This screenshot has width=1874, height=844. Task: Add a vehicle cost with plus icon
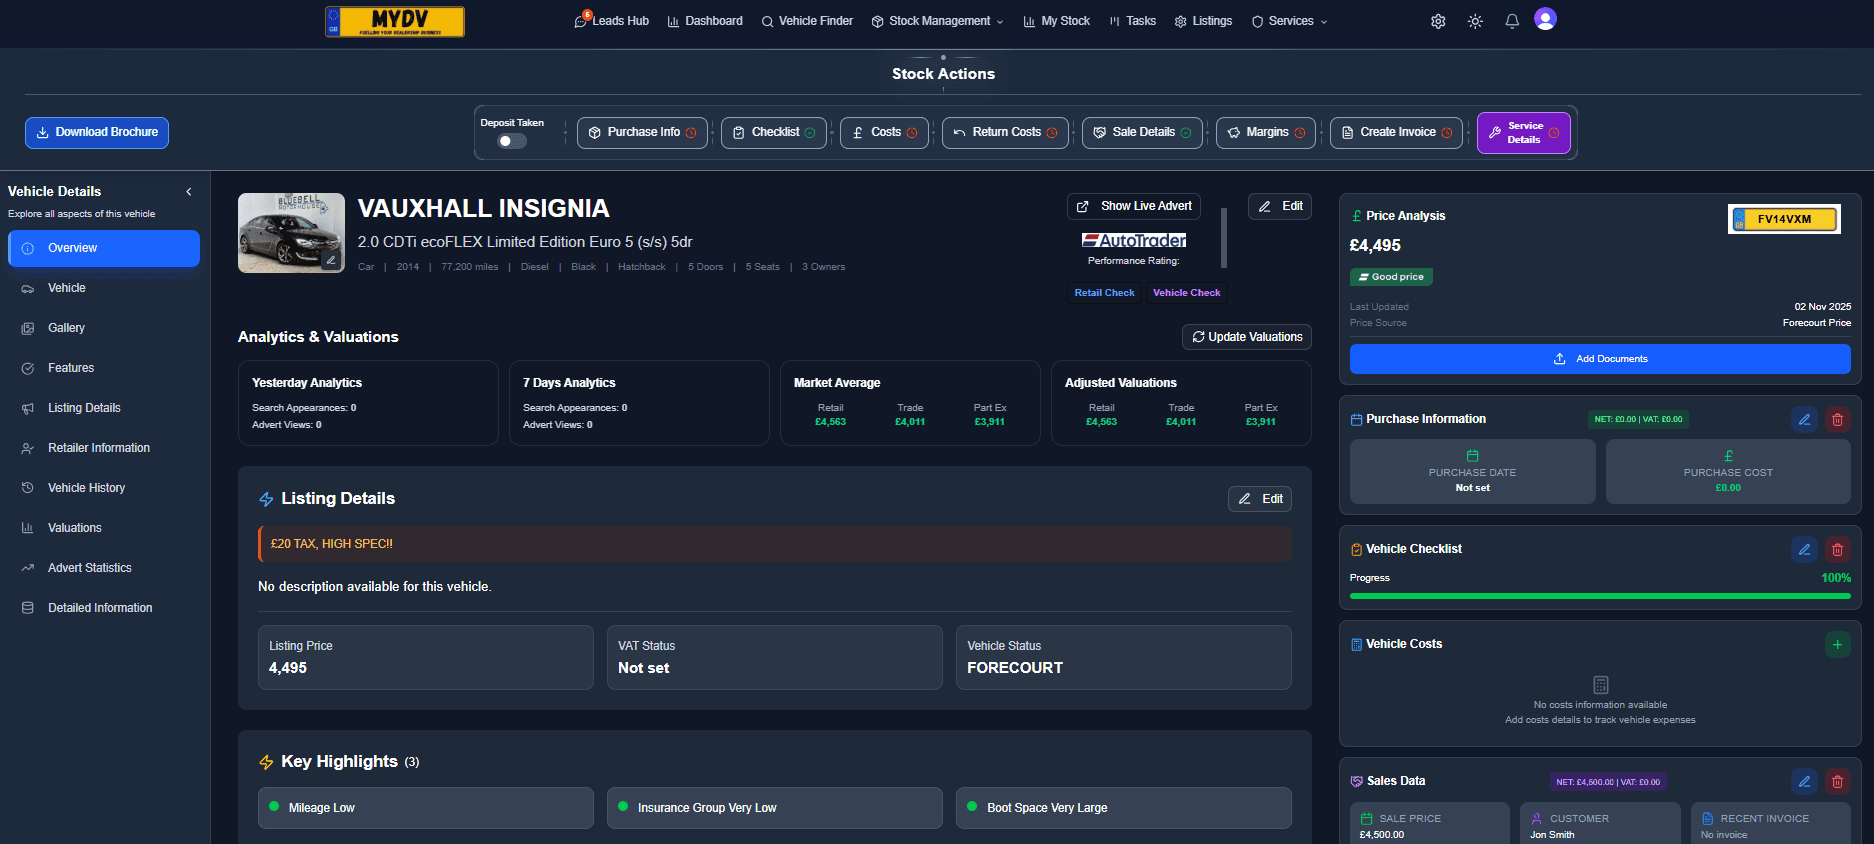tap(1837, 644)
